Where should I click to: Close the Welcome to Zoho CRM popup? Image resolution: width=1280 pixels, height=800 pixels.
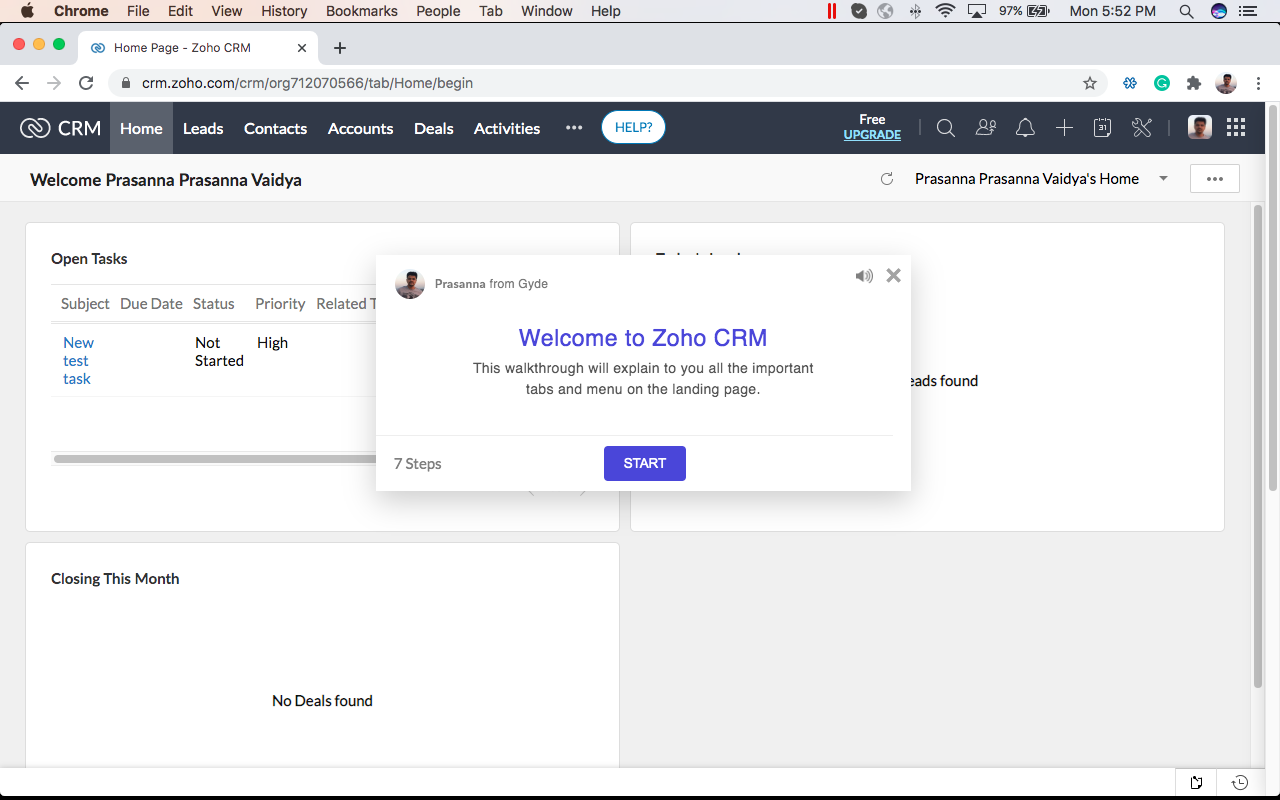[894, 275]
